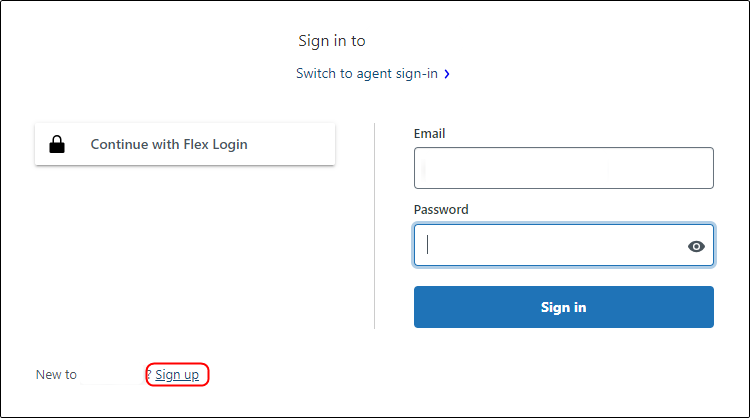This screenshot has height=418, width=750.
Task: Click the "Sign in to" heading
Action: point(332,41)
